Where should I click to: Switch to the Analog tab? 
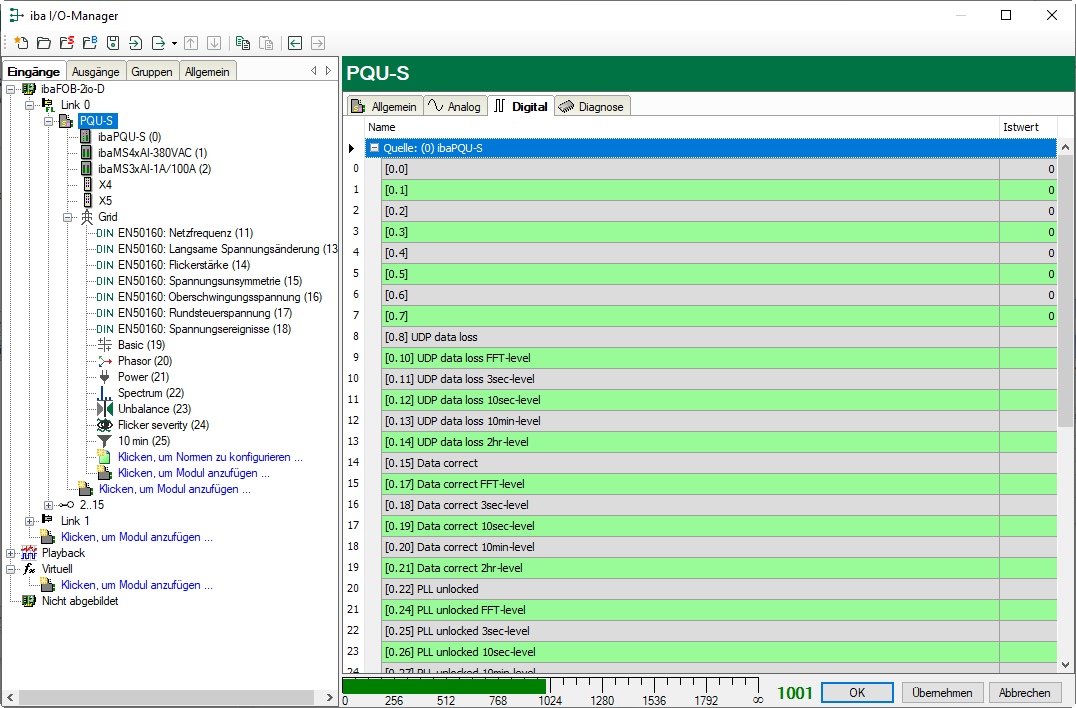(x=454, y=106)
